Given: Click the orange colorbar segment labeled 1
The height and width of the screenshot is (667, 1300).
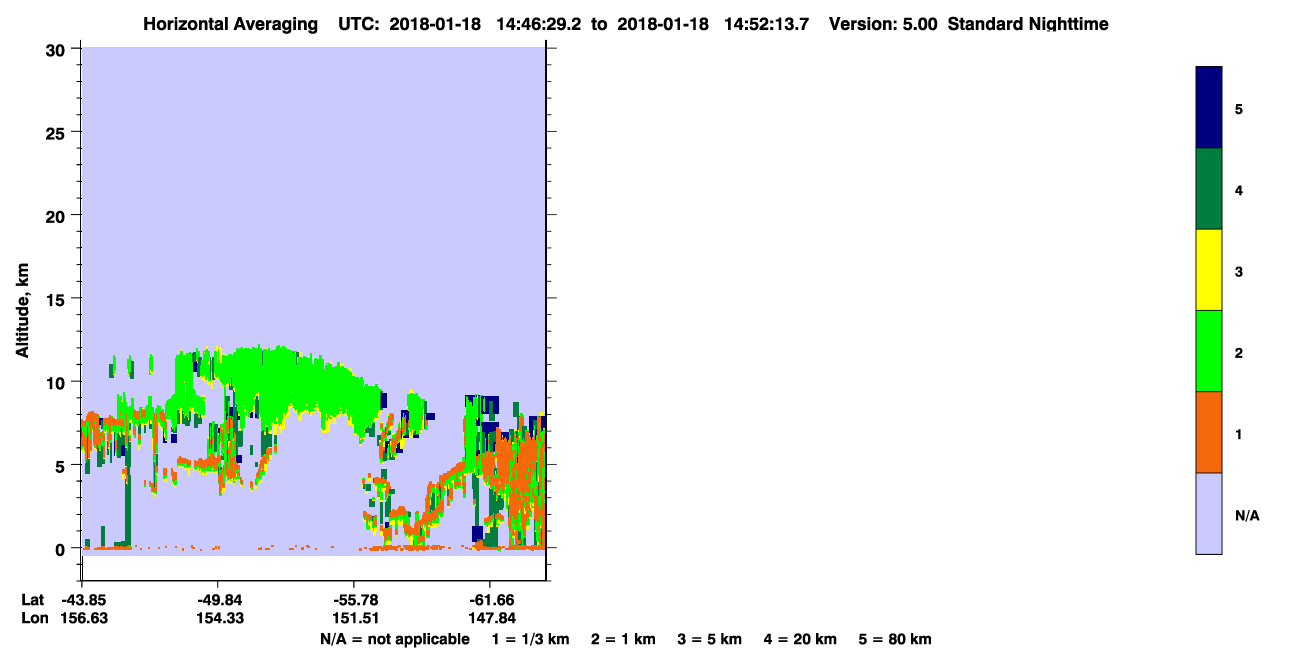Looking at the screenshot, I should point(1209,432).
